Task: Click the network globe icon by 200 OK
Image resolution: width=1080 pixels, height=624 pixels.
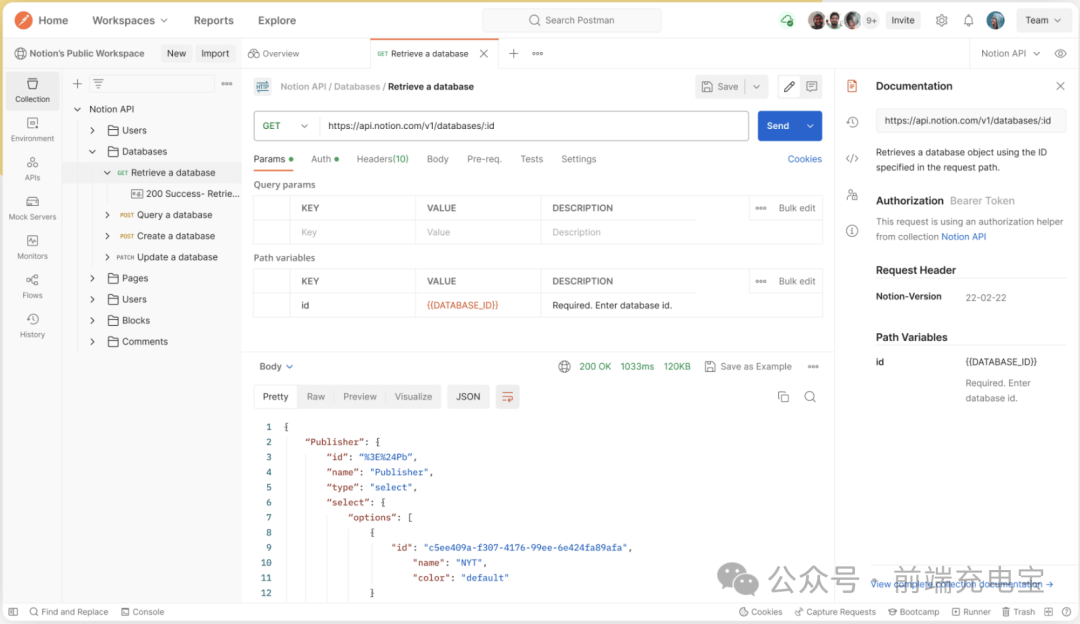Action: coord(564,366)
